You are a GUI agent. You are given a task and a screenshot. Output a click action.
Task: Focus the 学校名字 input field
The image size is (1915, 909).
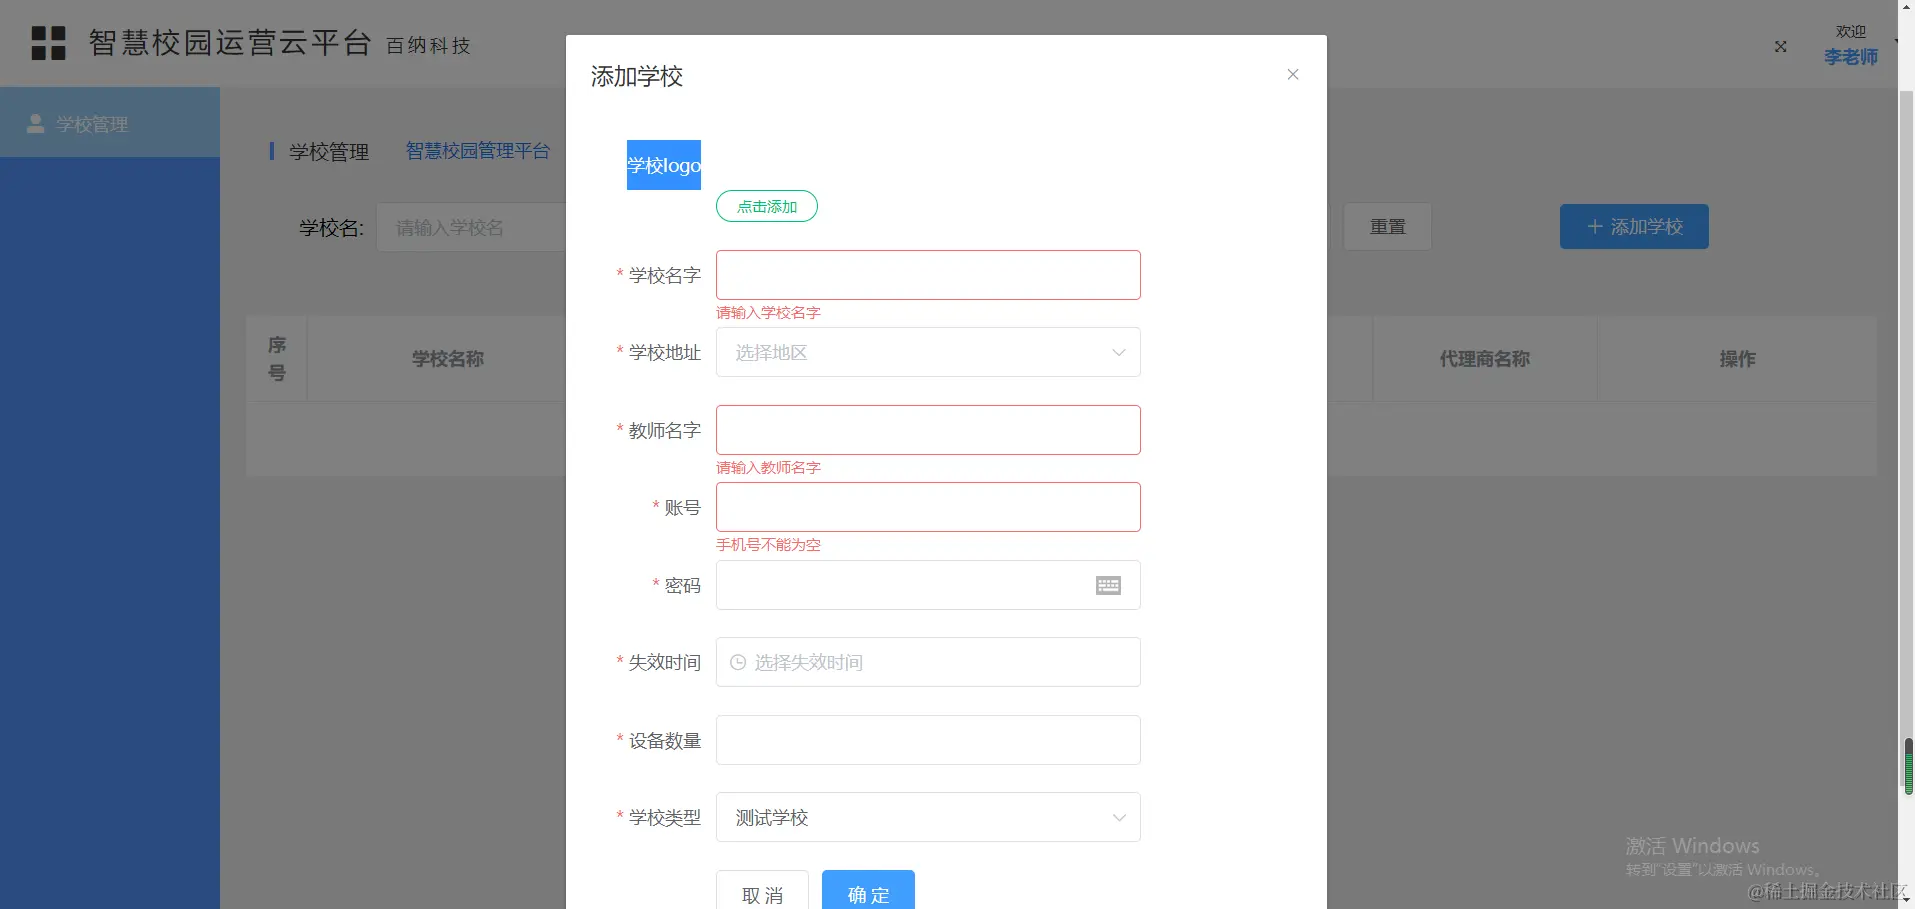pyautogui.click(x=928, y=275)
